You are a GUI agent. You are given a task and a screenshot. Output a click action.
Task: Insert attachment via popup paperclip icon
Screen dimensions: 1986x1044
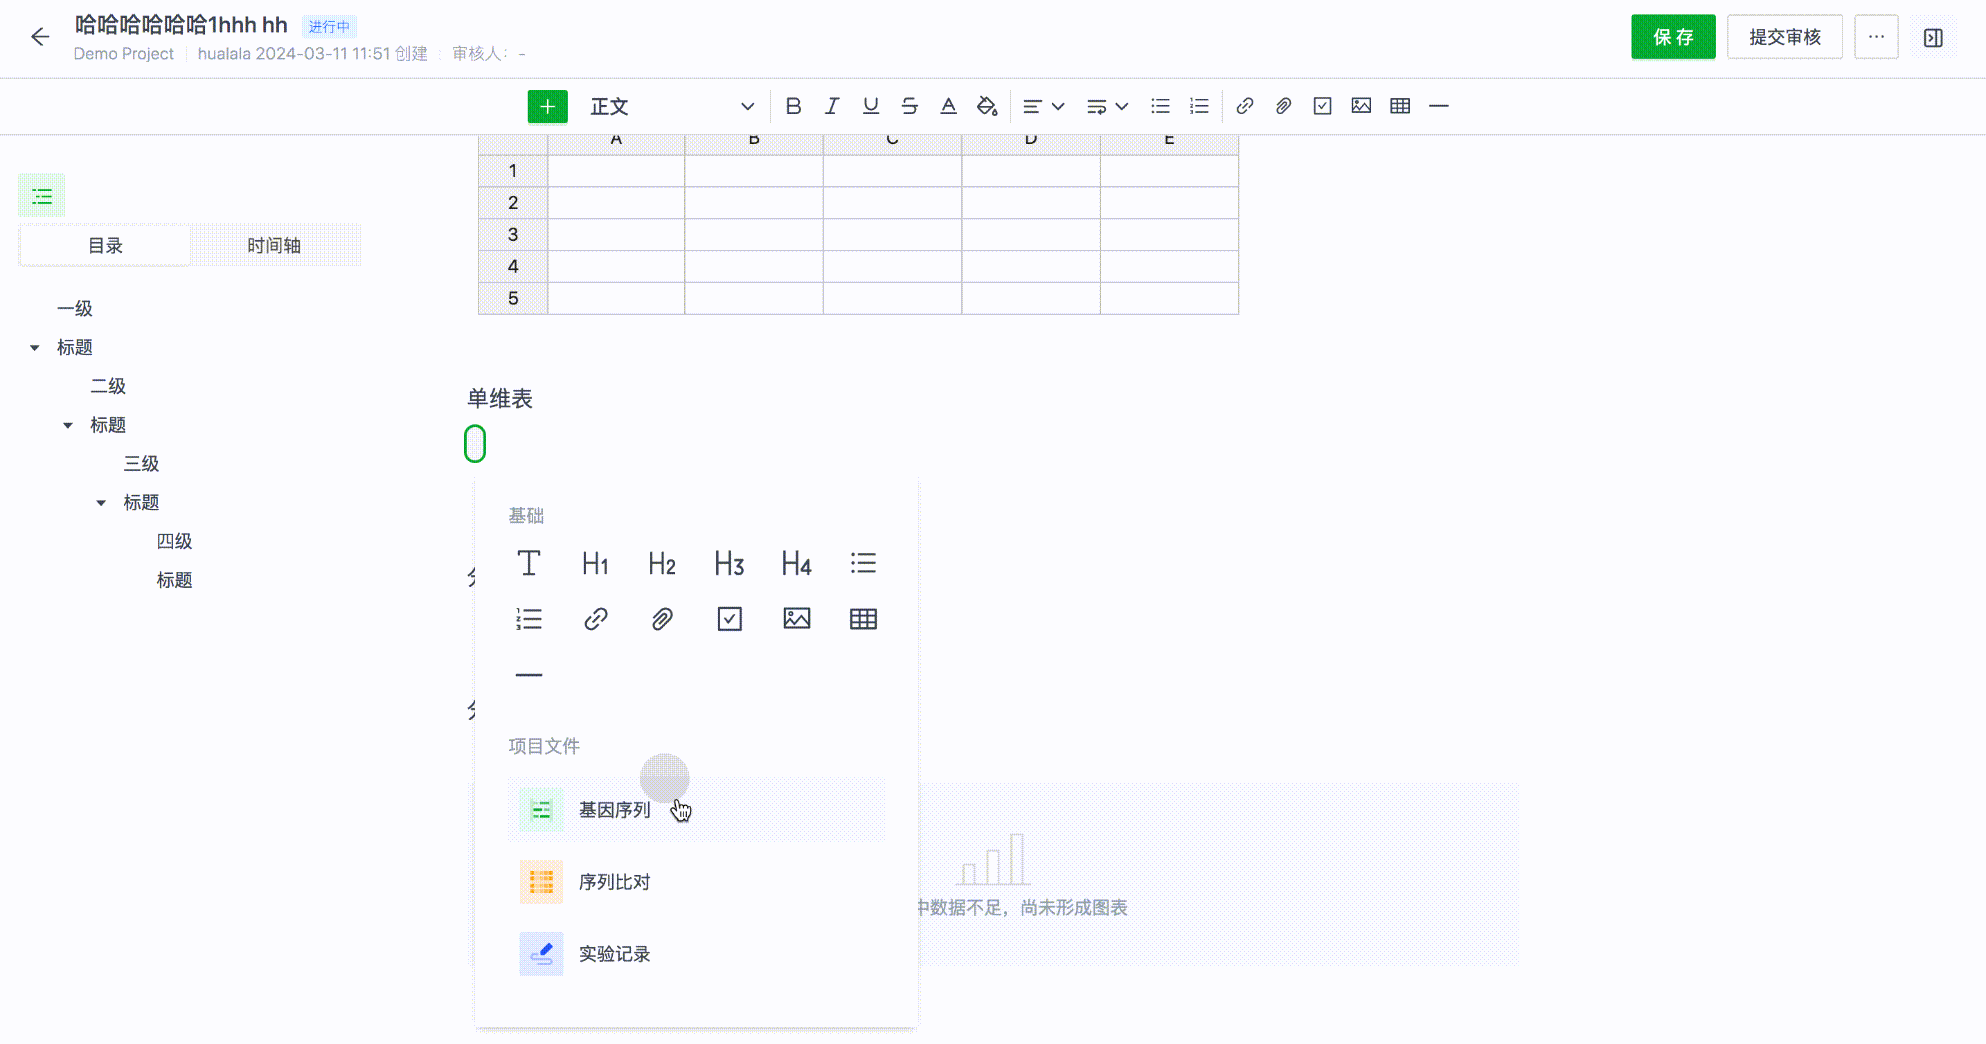tap(662, 619)
